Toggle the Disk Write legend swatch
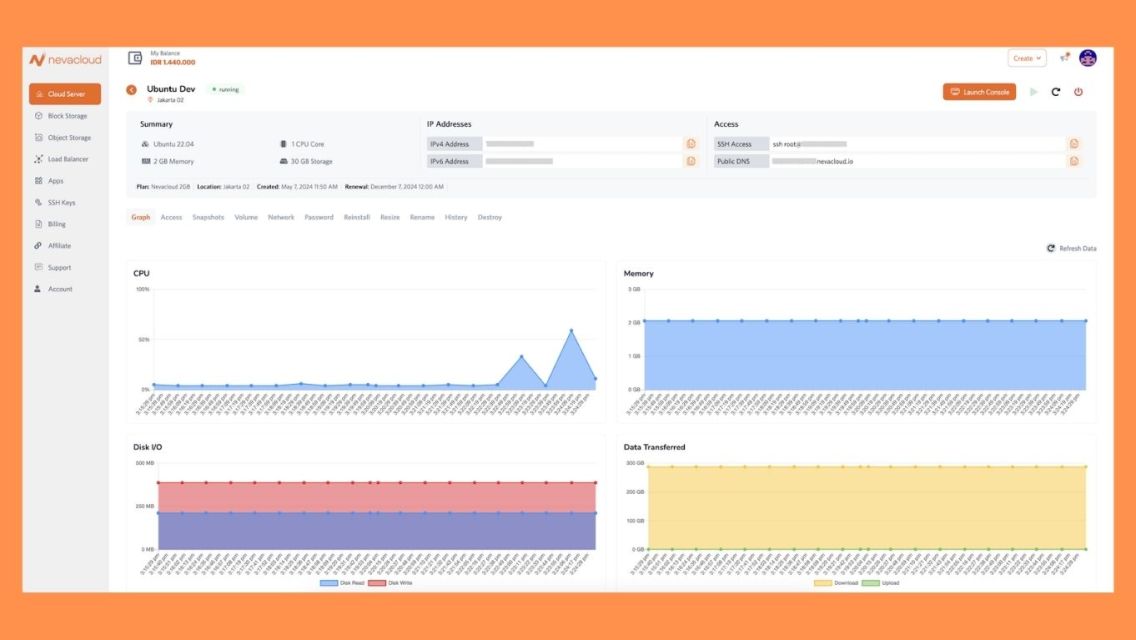Image resolution: width=1136 pixels, height=640 pixels. pos(377,583)
